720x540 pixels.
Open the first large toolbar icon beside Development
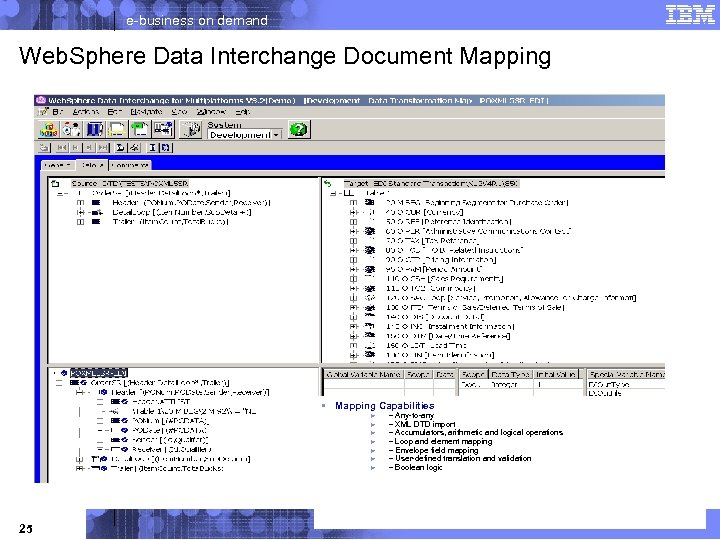[x=48, y=129]
